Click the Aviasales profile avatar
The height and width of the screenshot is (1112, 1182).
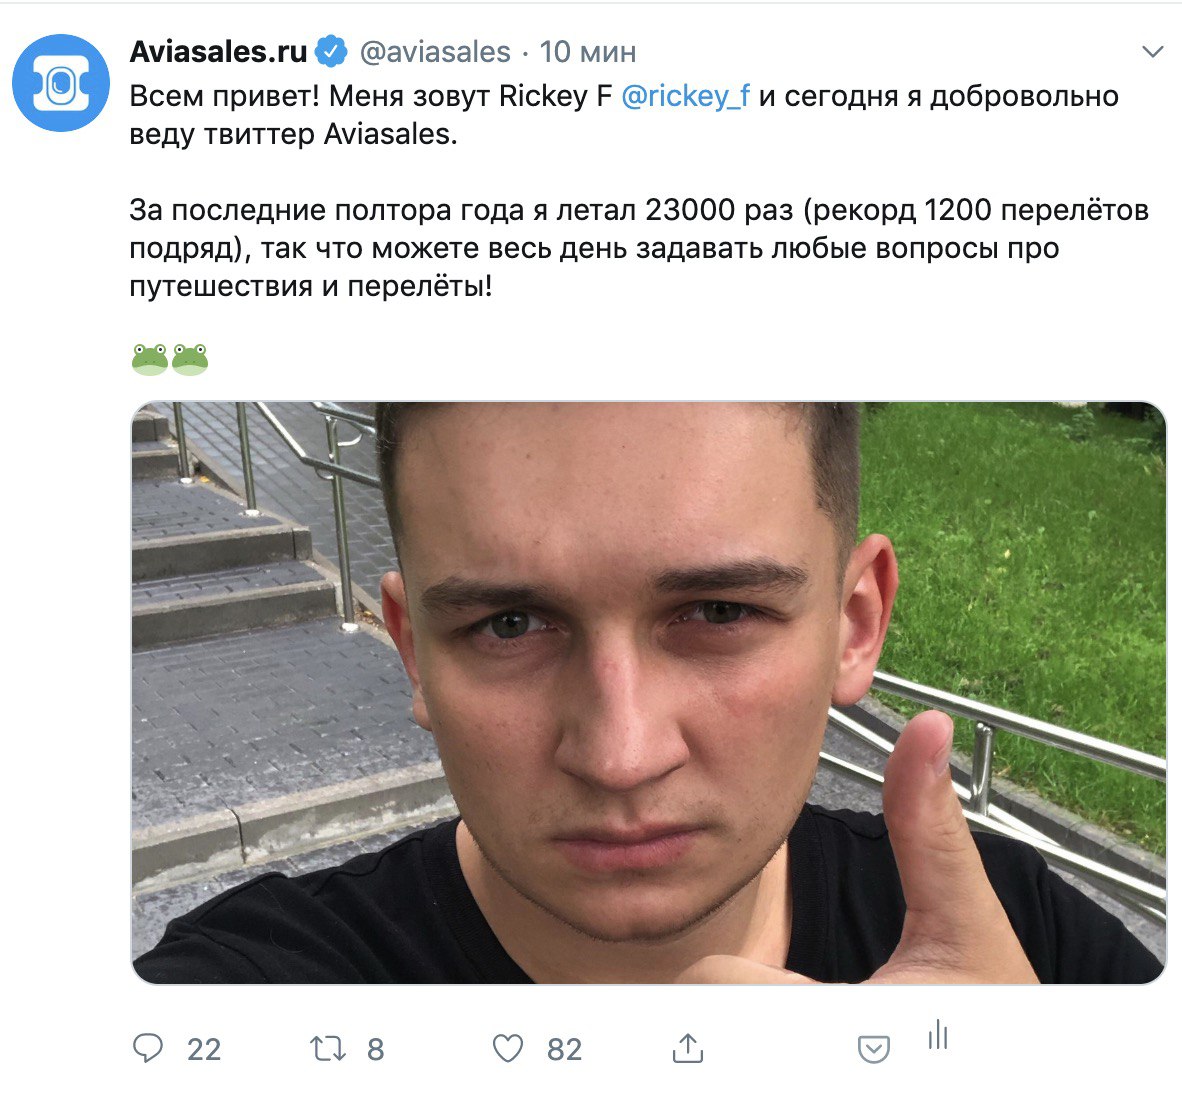[x=61, y=83]
